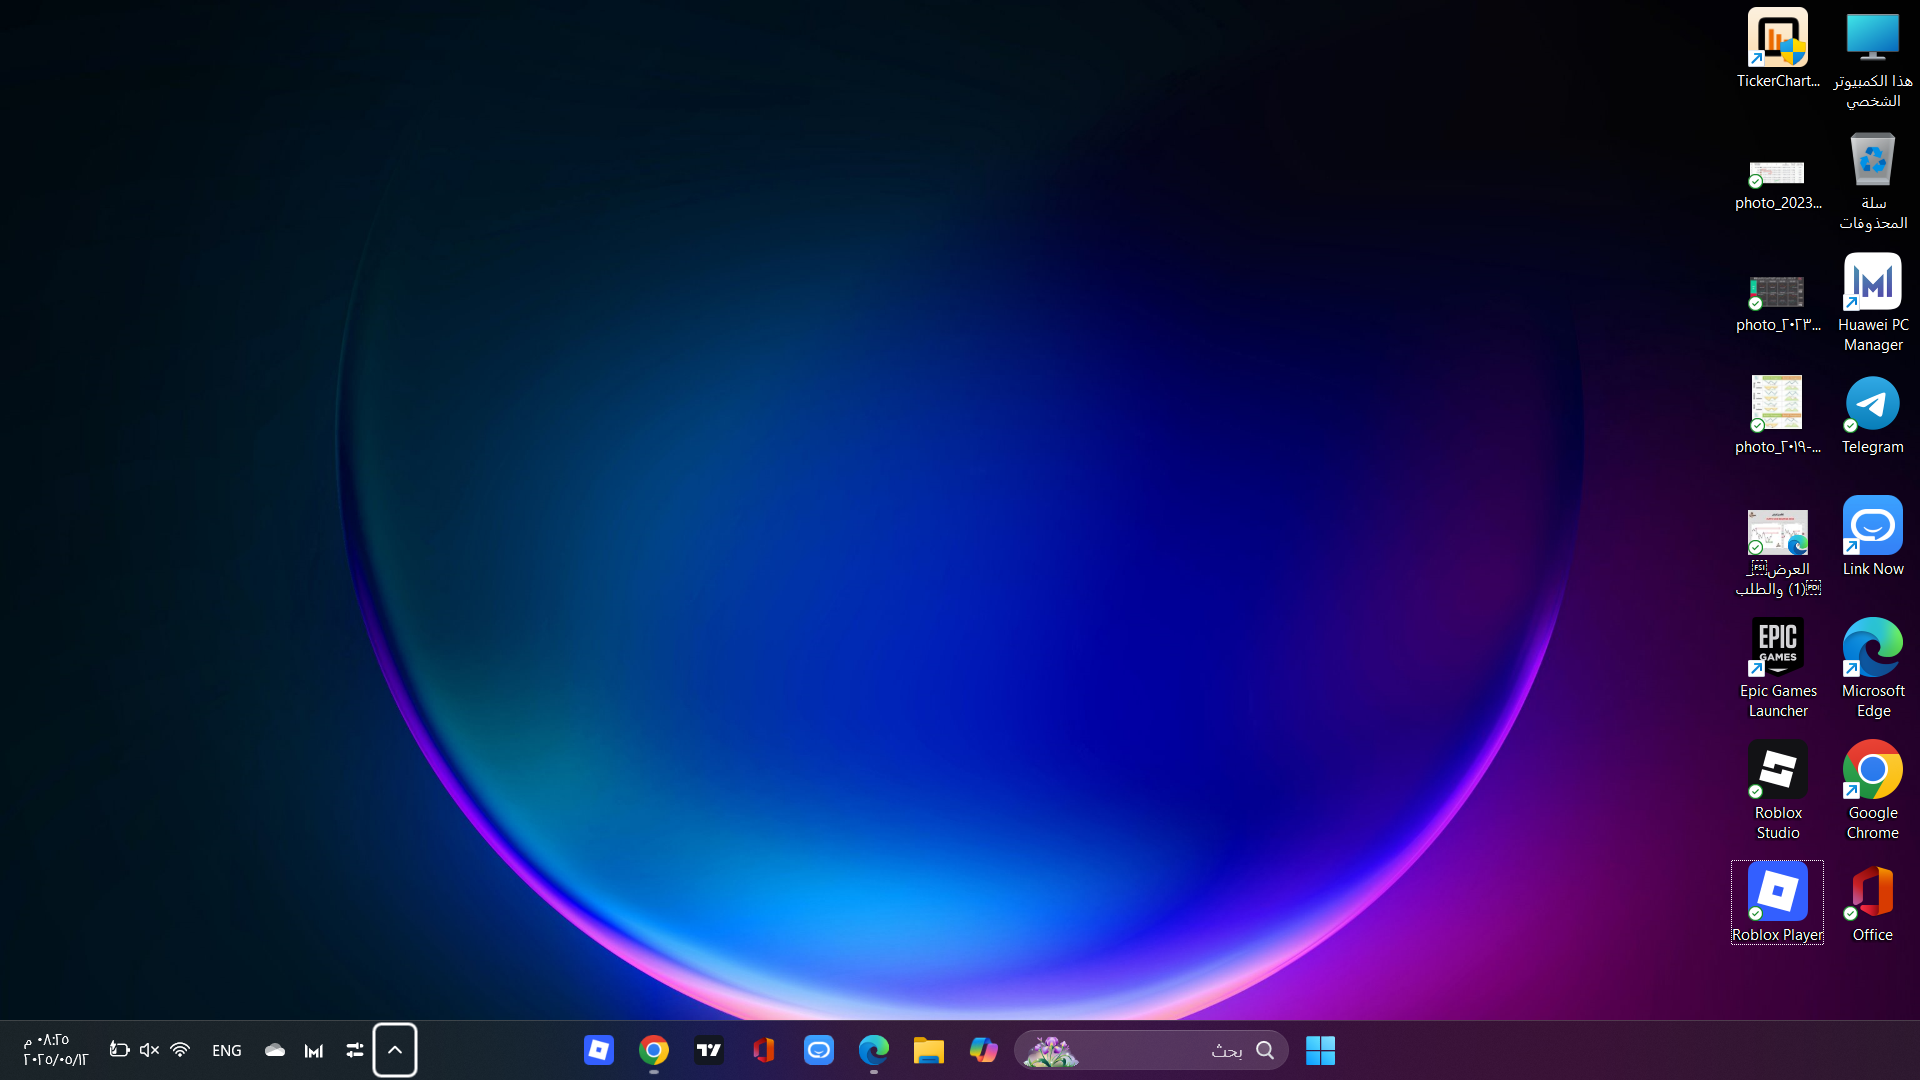The image size is (1920, 1080).
Task: Click the Telegram desktop icon
Action: point(1872,405)
